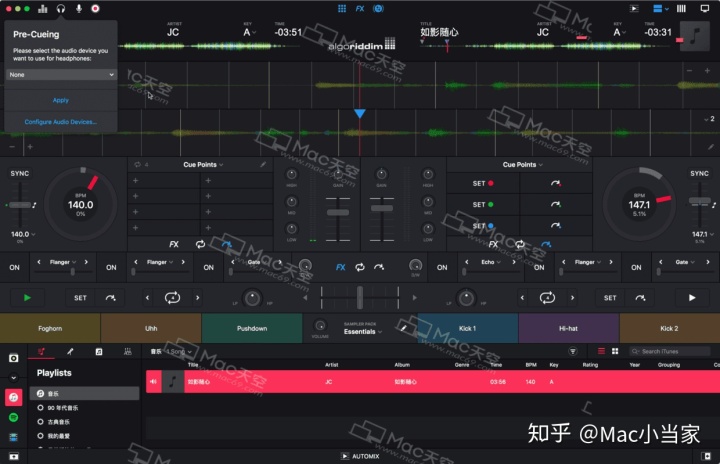Select the fourth library tab icon
Image resolution: width=720 pixels, height=464 pixels.
pos(128,351)
